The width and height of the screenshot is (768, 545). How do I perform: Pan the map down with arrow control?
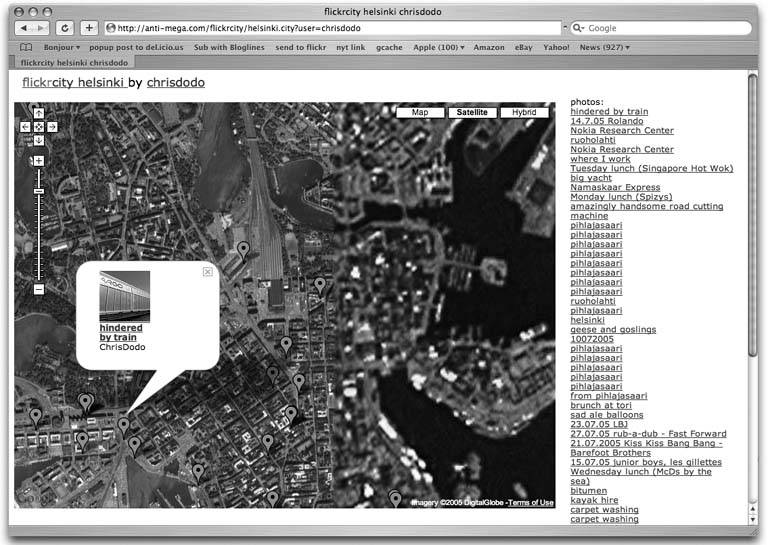click(x=39, y=140)
